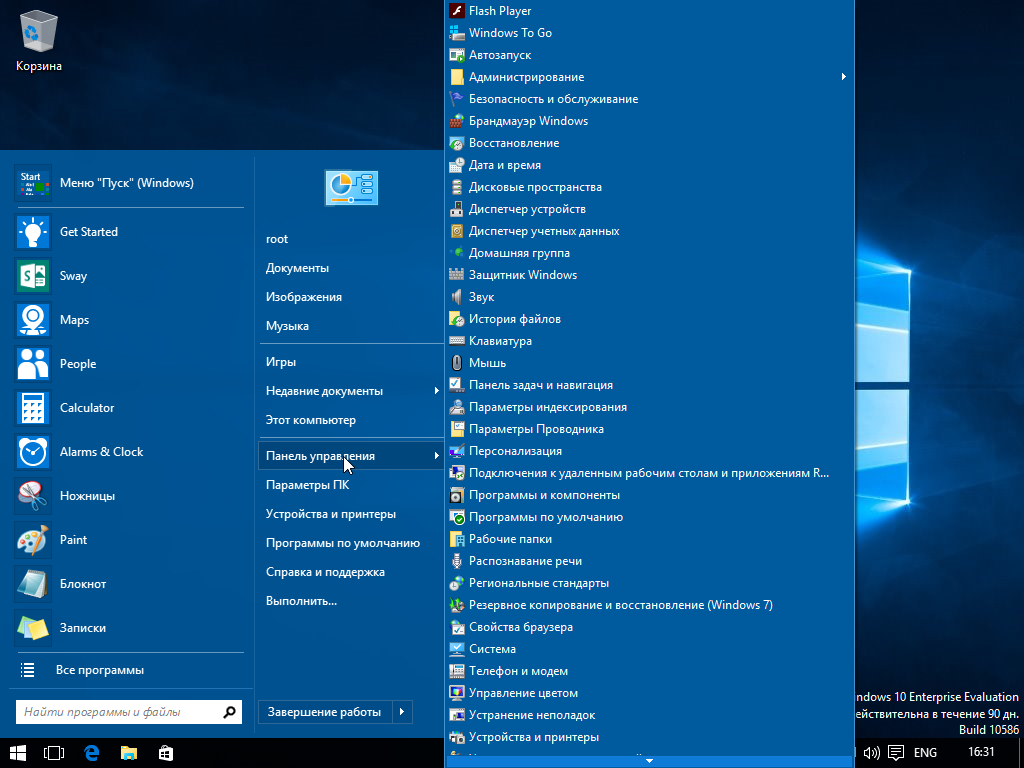Viewport: 1024px width, 768px height.
Task: Open the action center notification icon
Action: point(896,753)
